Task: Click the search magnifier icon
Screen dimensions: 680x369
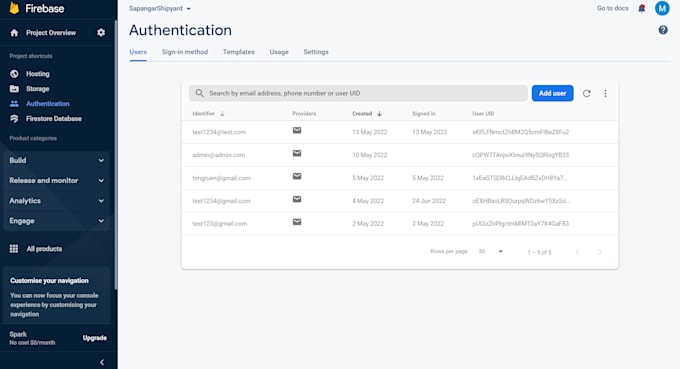Action: click(199, 93)
